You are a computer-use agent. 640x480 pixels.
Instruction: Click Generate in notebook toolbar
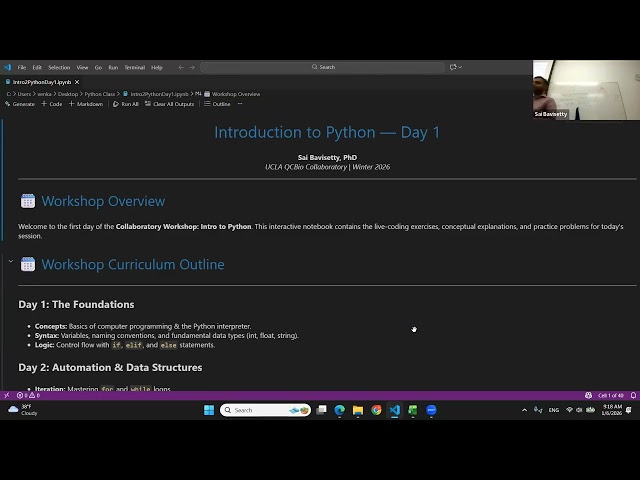(20, 104)
